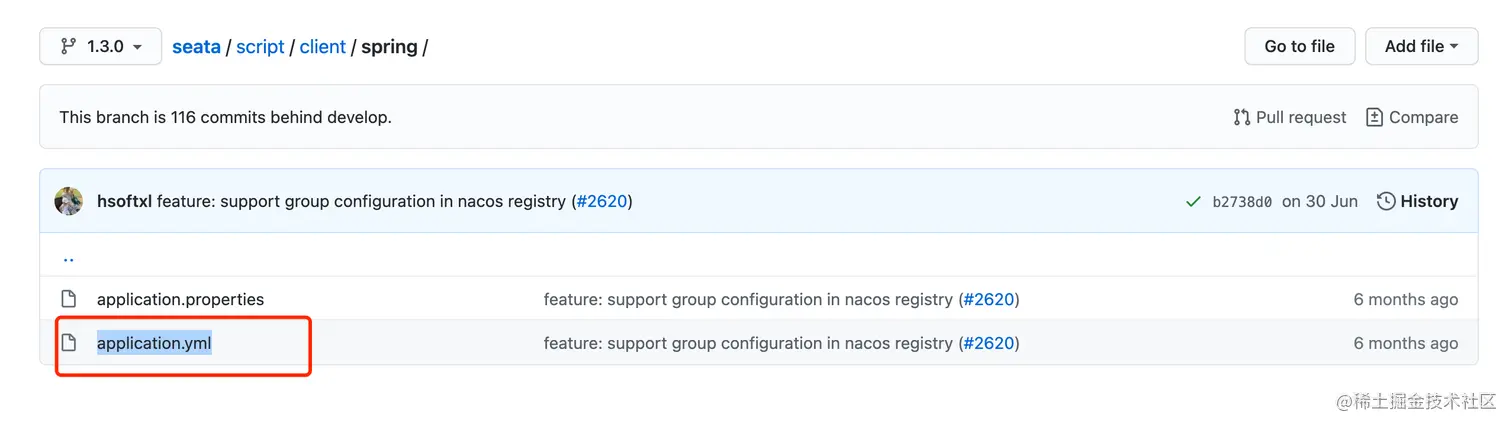Open commit hash b2738d0

coord(1242,201)
